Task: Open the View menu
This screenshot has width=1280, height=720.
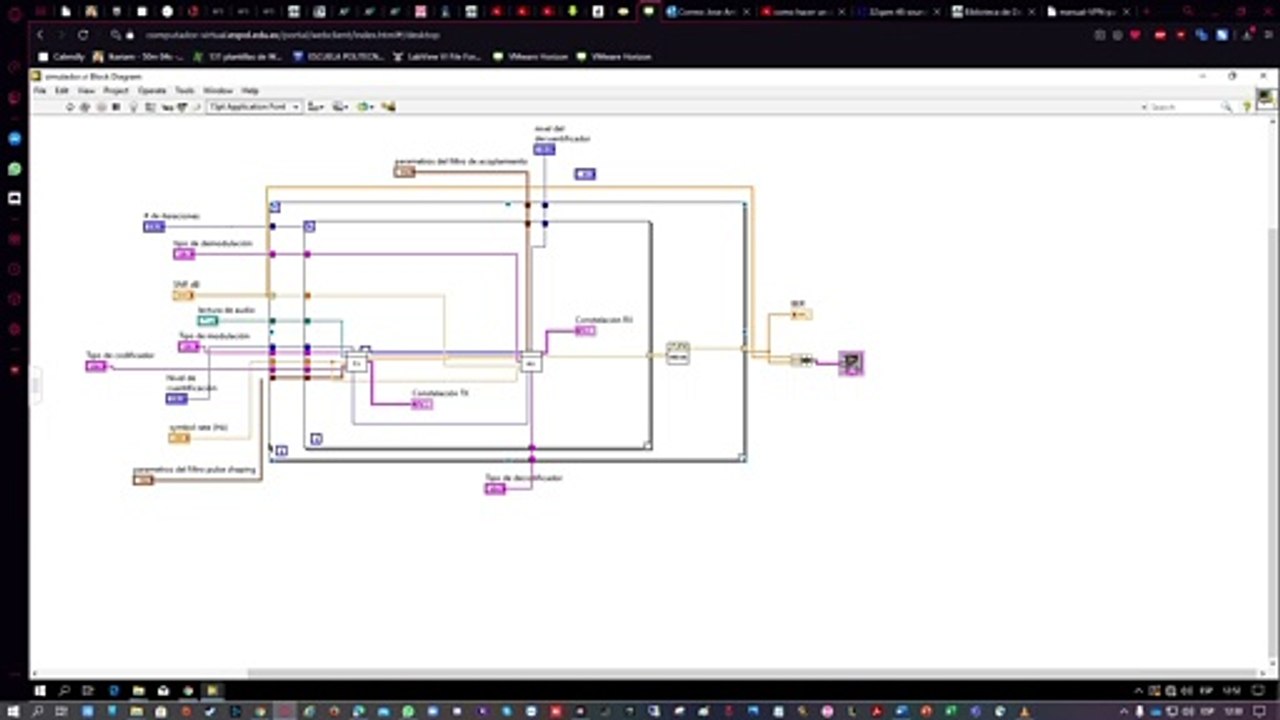Action: (x=86, y=91)
